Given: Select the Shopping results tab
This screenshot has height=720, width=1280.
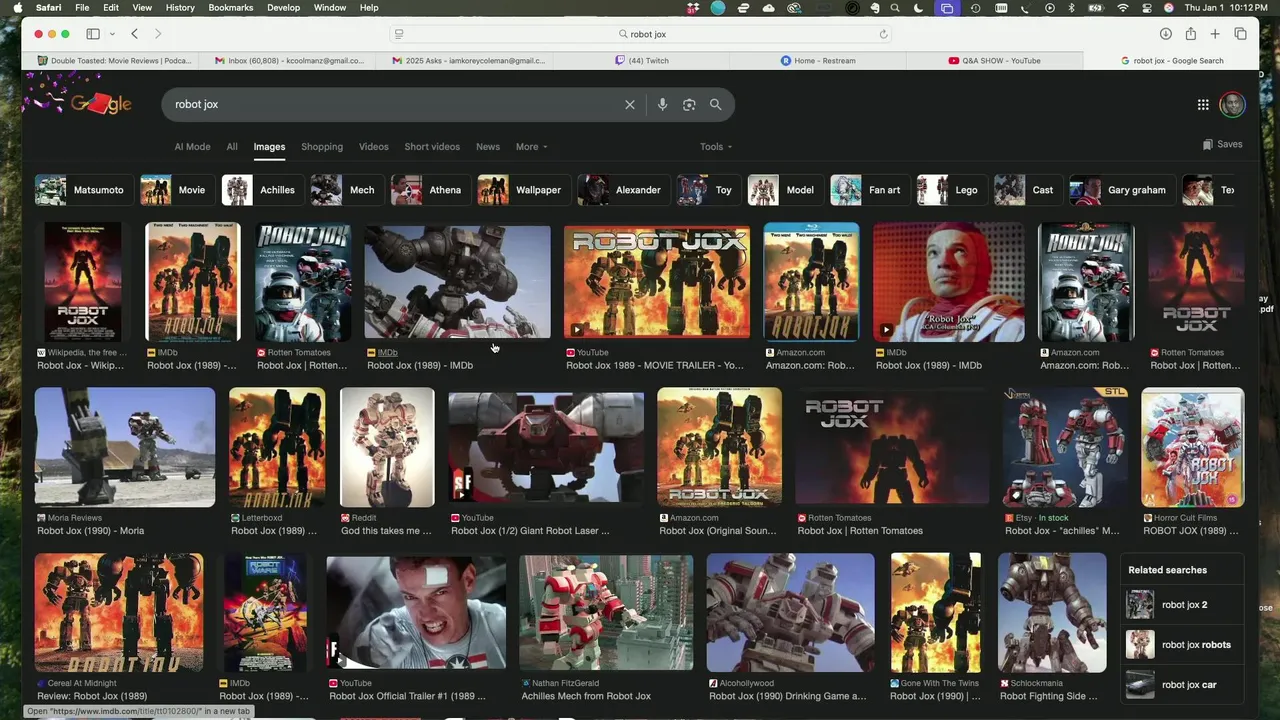Looking at the screenshot, I should point(322,147).
